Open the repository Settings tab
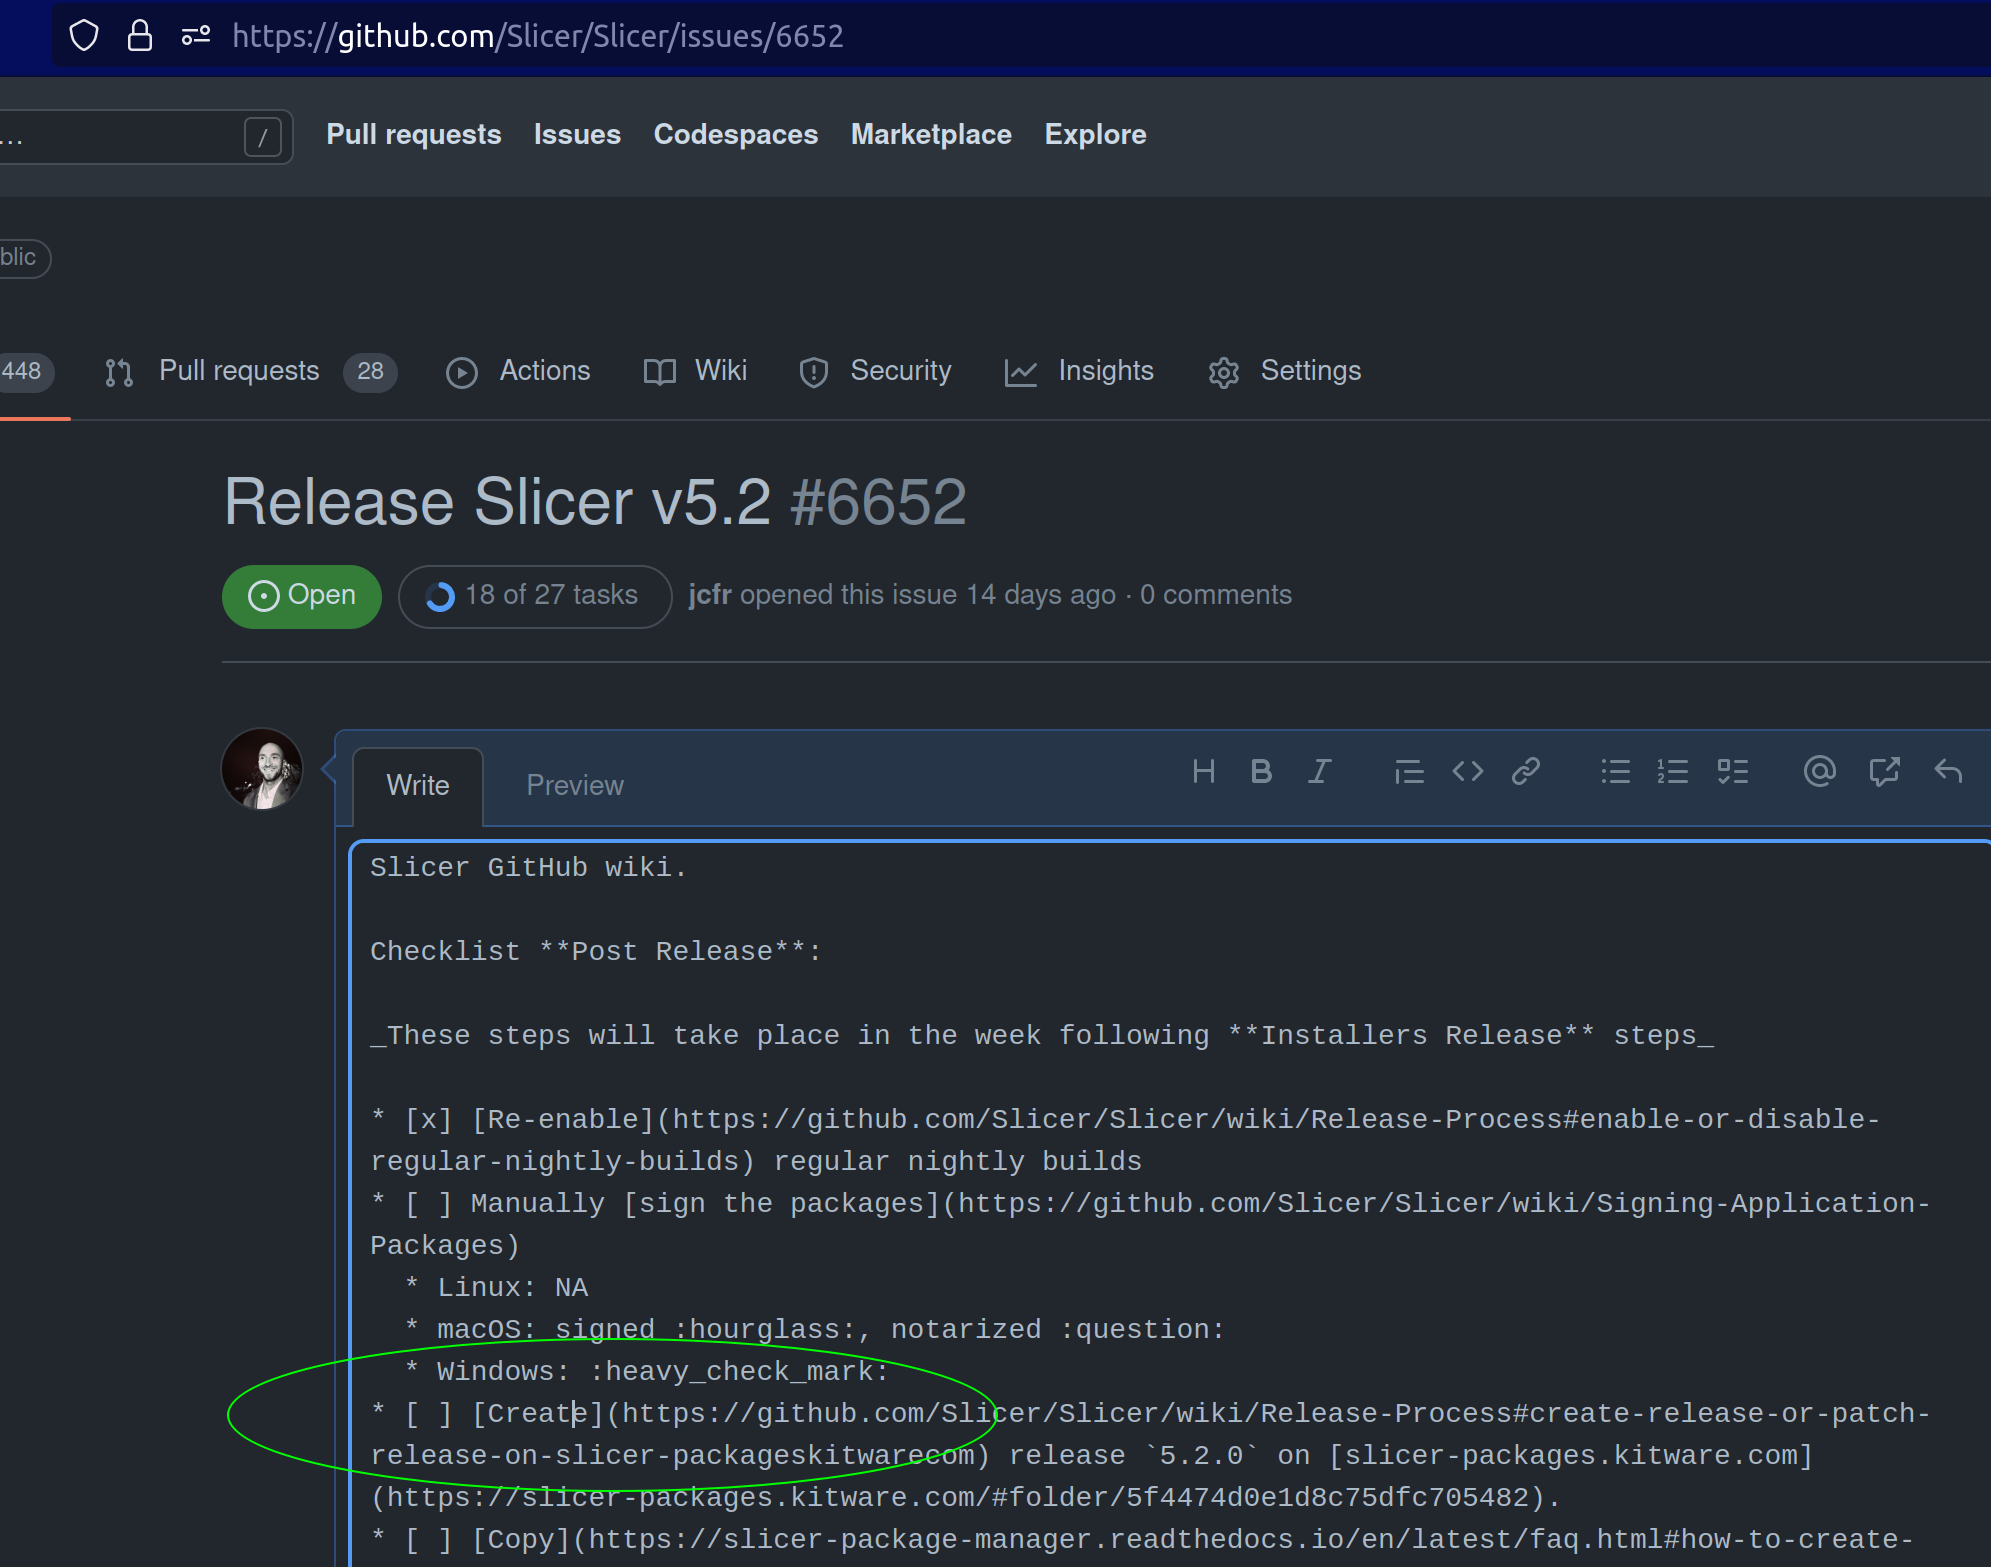1991x1567 pixels. coord(1285,371)
